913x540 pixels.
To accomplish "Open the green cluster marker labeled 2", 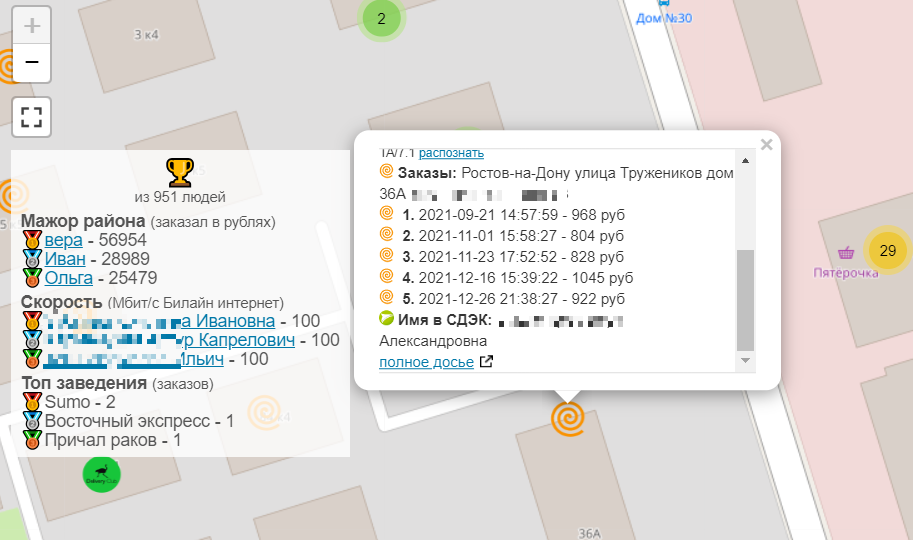I will point(381,19).
